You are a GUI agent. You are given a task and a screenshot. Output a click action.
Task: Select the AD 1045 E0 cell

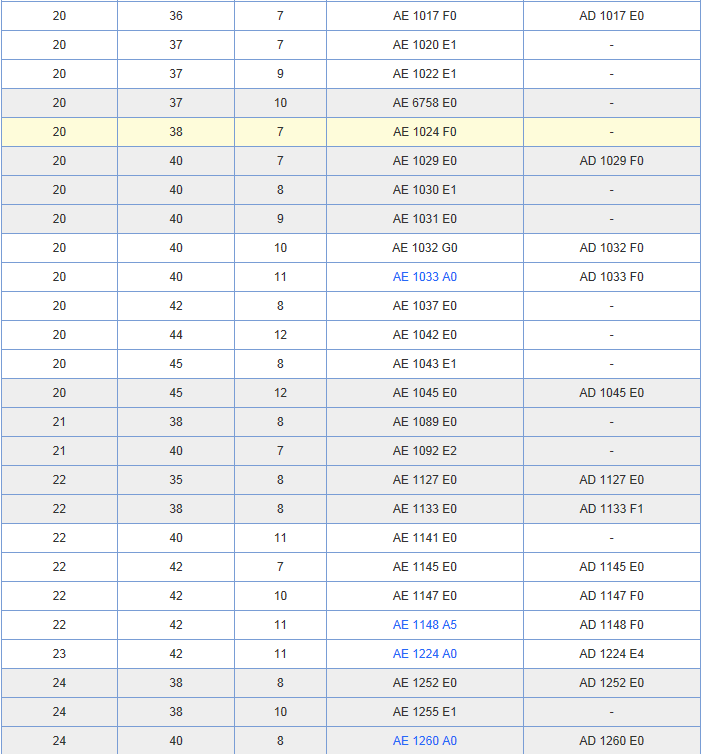pos(611,393)
